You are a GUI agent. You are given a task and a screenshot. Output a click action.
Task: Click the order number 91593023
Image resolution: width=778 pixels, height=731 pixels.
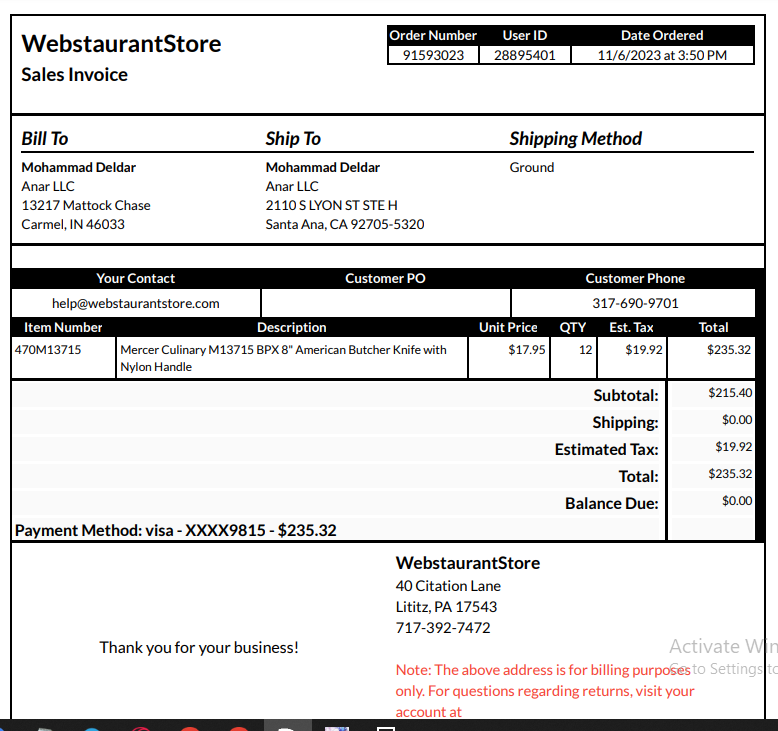(x=433, y=55)
